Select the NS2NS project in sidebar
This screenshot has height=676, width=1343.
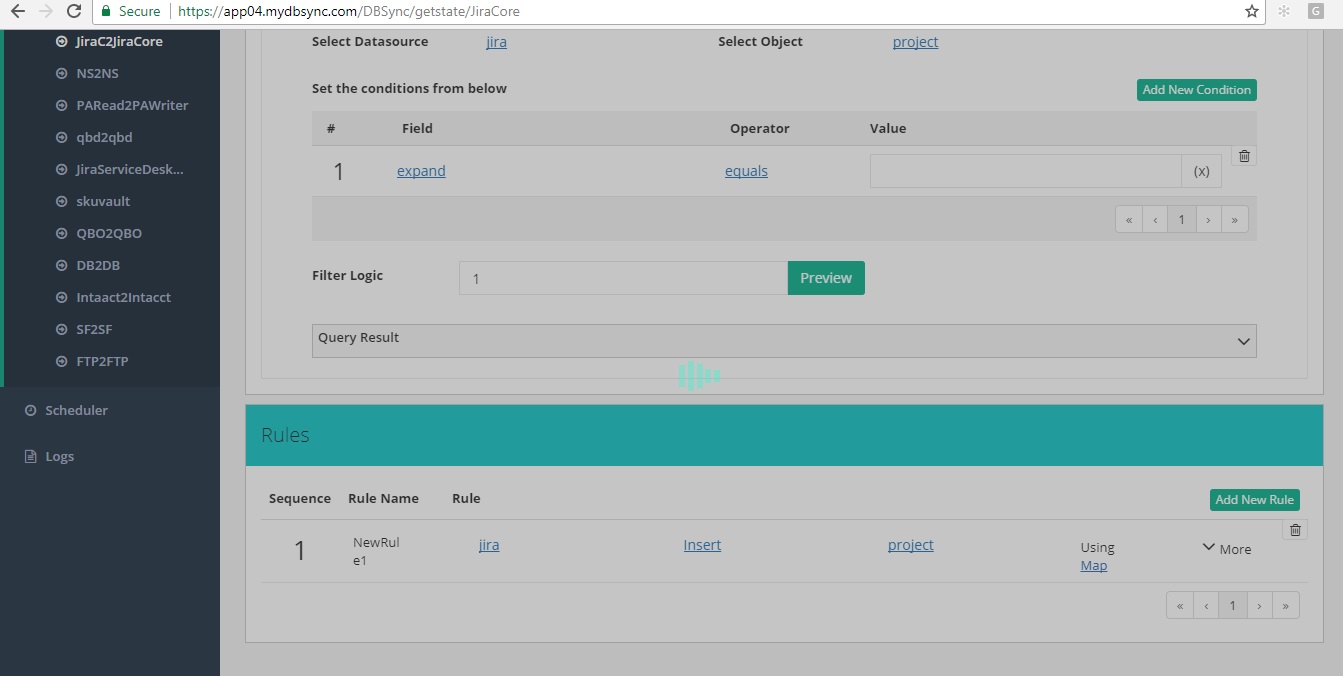pos(97,73)
